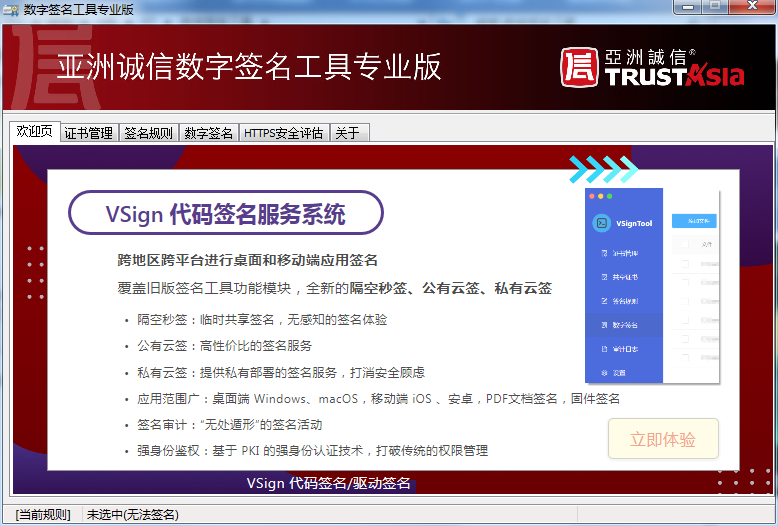This screenshot has width=778, height=526.
Task: Click the VSignTool preview screenshot
Action: tap(652, 285)
